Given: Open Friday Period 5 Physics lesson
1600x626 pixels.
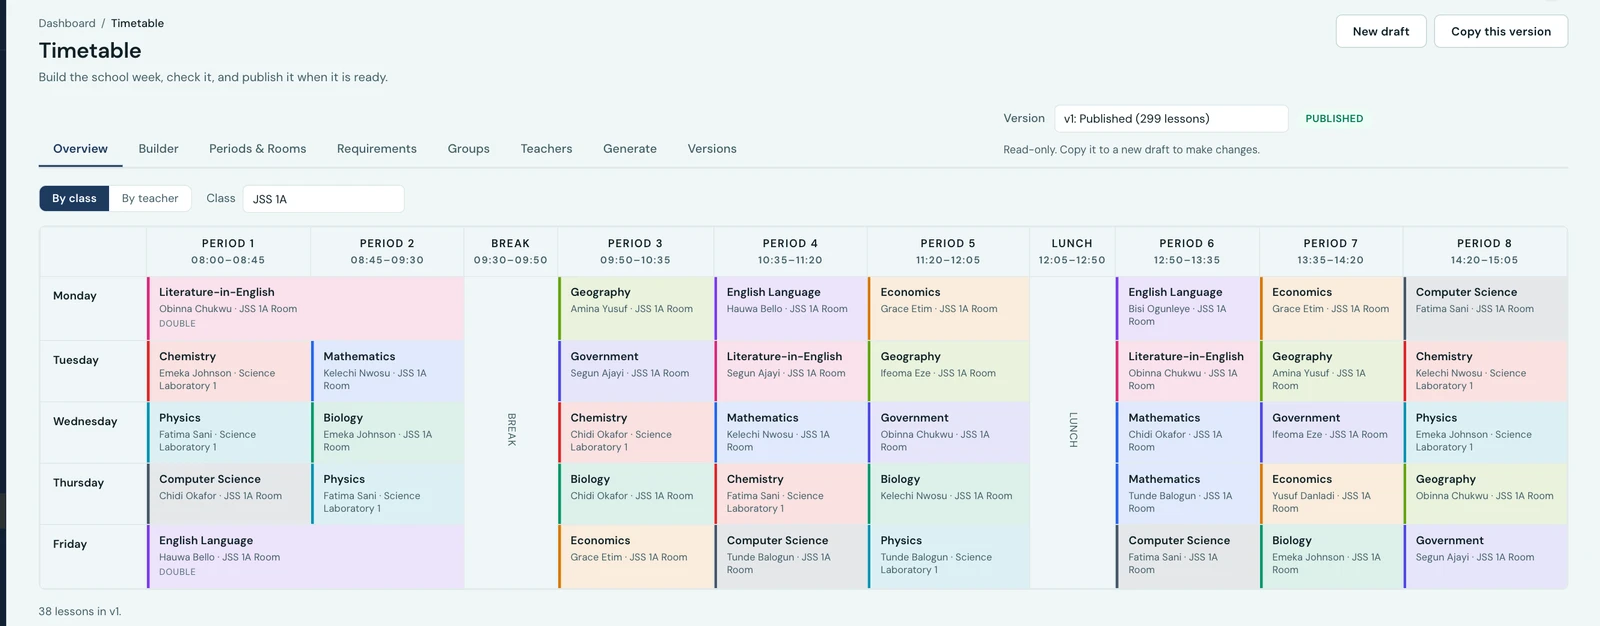Looking at the screenshot, I should click(x=949, y=557).
